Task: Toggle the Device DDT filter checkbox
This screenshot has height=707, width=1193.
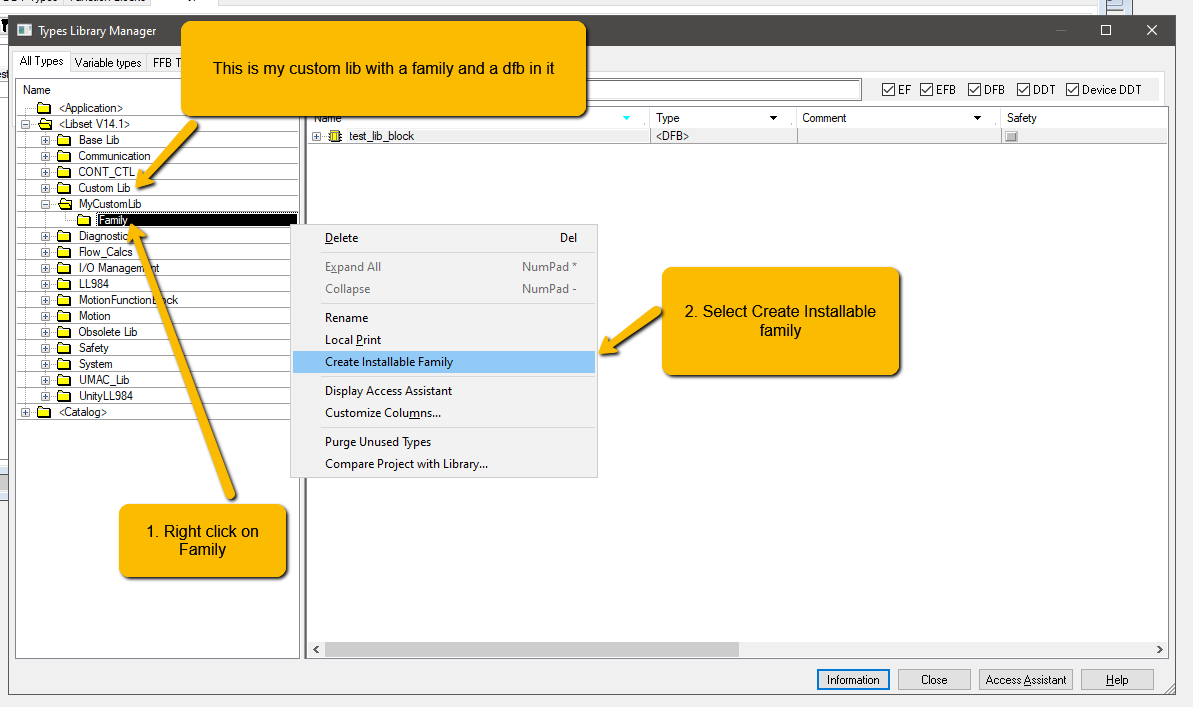Action: [1073, 90]
